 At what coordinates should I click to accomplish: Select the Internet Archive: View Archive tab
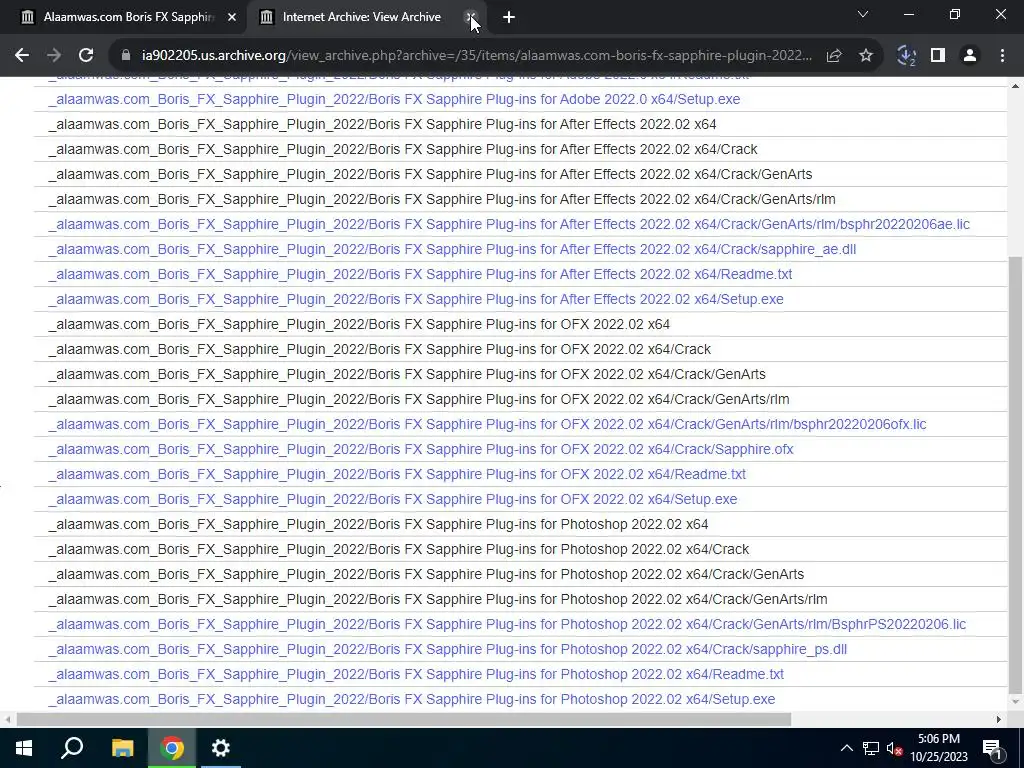coord(361,17)
